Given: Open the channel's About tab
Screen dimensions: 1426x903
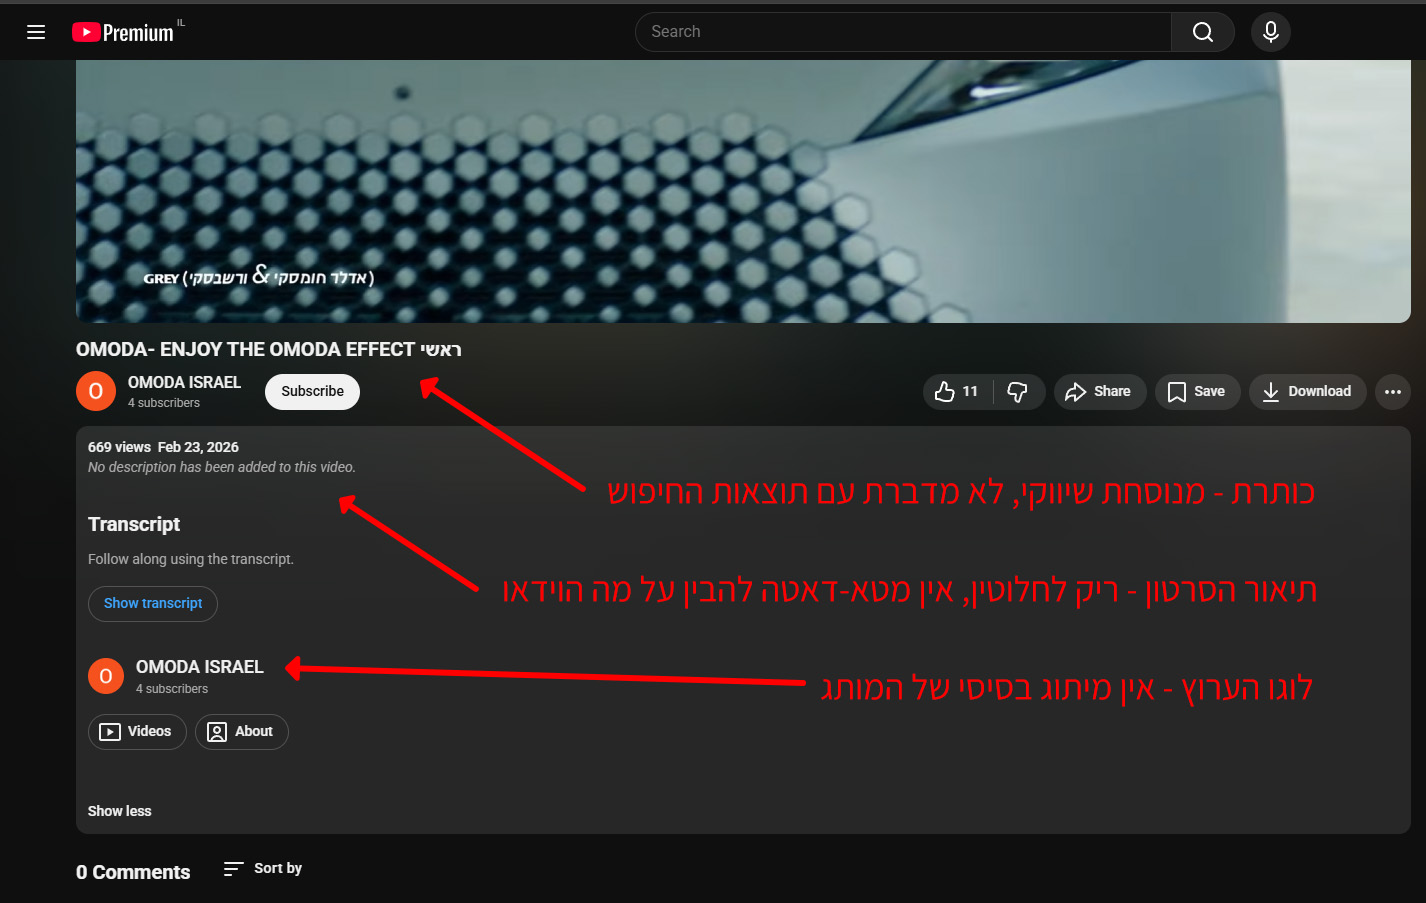Looking at the screenshot, I should point(241,732).
